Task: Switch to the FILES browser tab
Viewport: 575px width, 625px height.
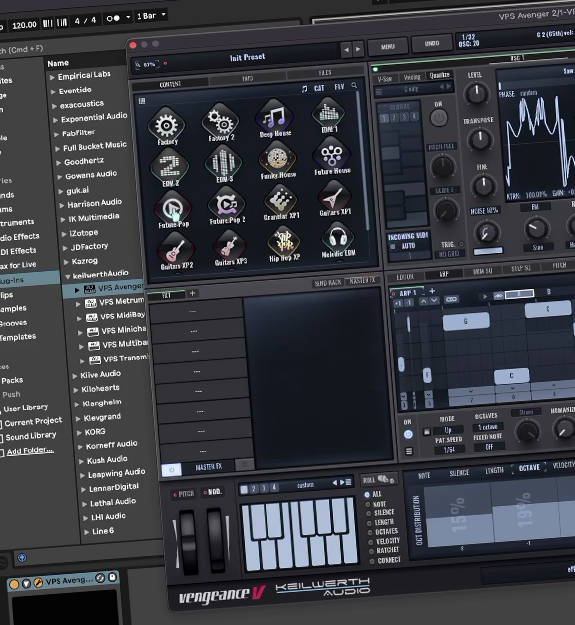Action: [325, 73]
